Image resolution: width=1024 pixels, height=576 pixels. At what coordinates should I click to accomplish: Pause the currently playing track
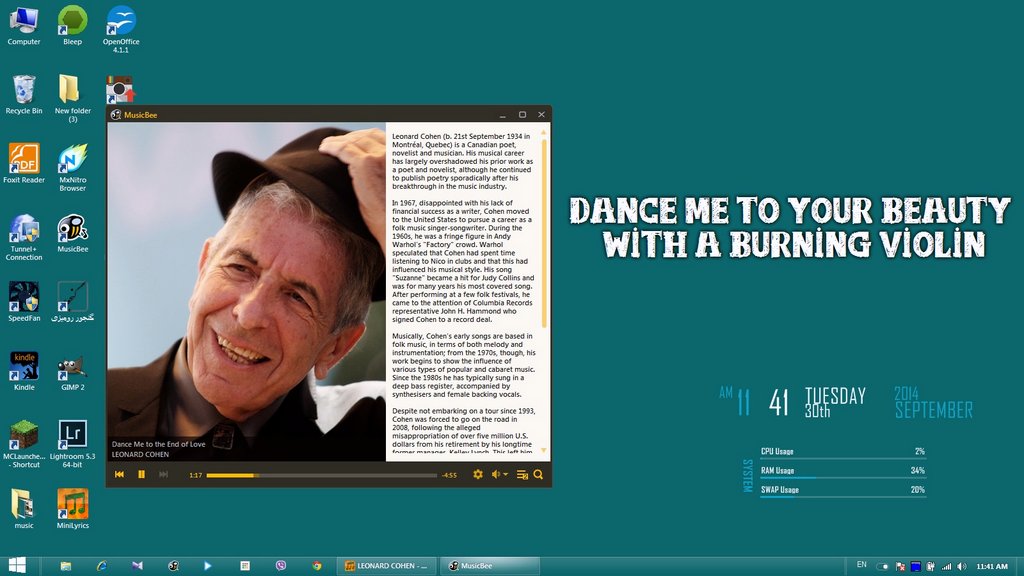coord(141,474)
